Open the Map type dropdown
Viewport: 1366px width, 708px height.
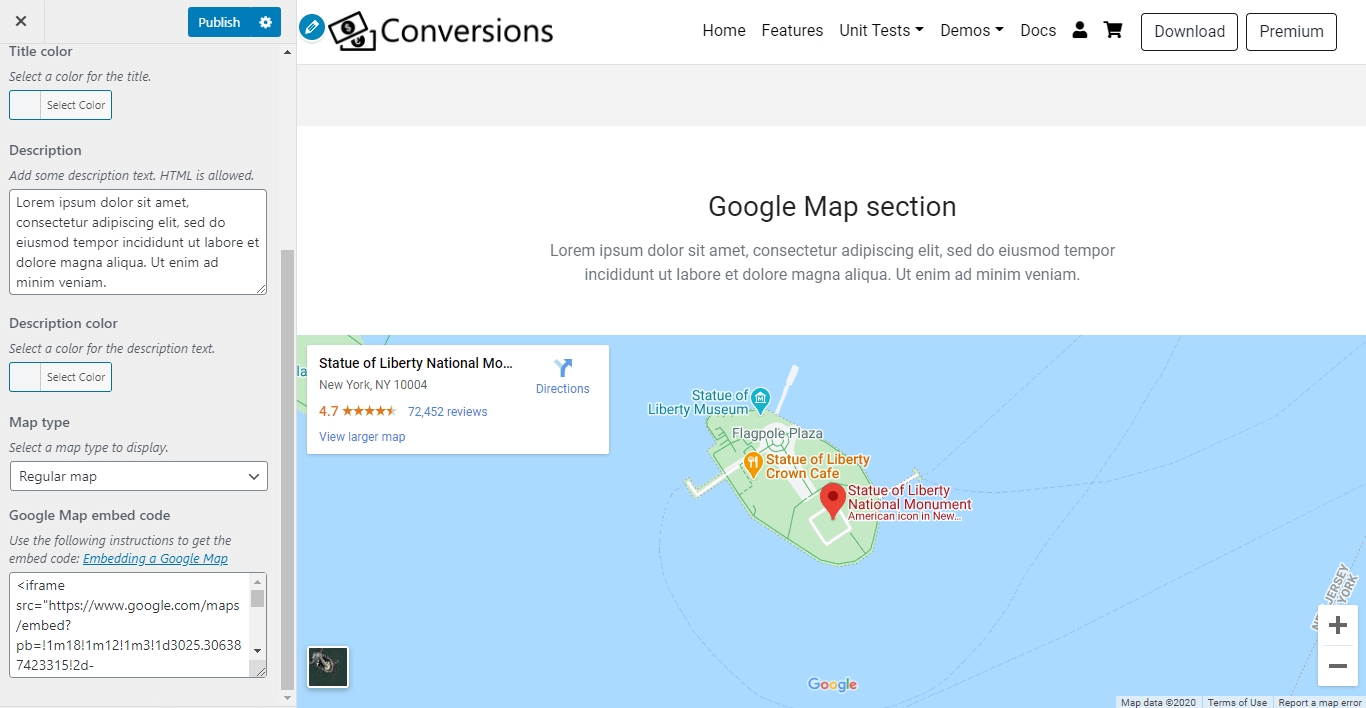tap(138, 476)
